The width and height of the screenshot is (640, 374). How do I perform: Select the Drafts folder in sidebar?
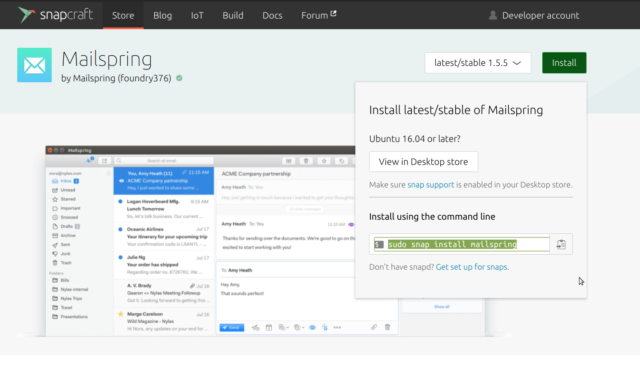(x=66, y=226)
